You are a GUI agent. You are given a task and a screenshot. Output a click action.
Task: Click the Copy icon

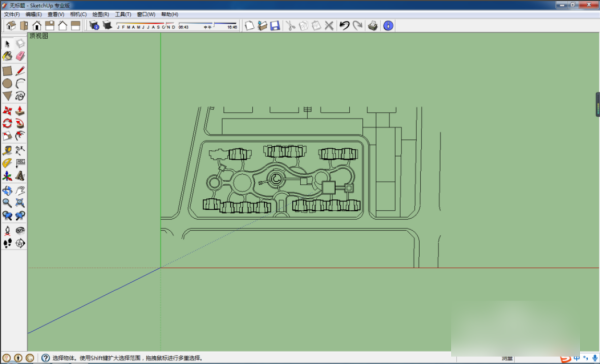pos(303,26)
